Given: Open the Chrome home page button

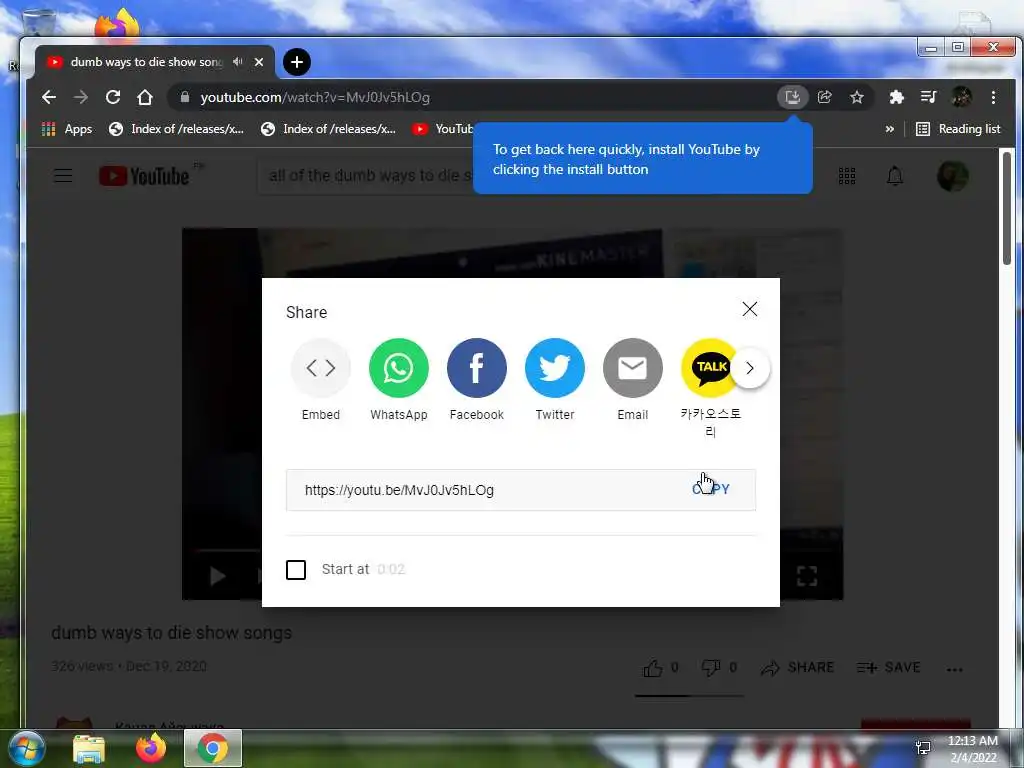Looking at the screenshot, I should pyautogui.click(x=145, y=97).
